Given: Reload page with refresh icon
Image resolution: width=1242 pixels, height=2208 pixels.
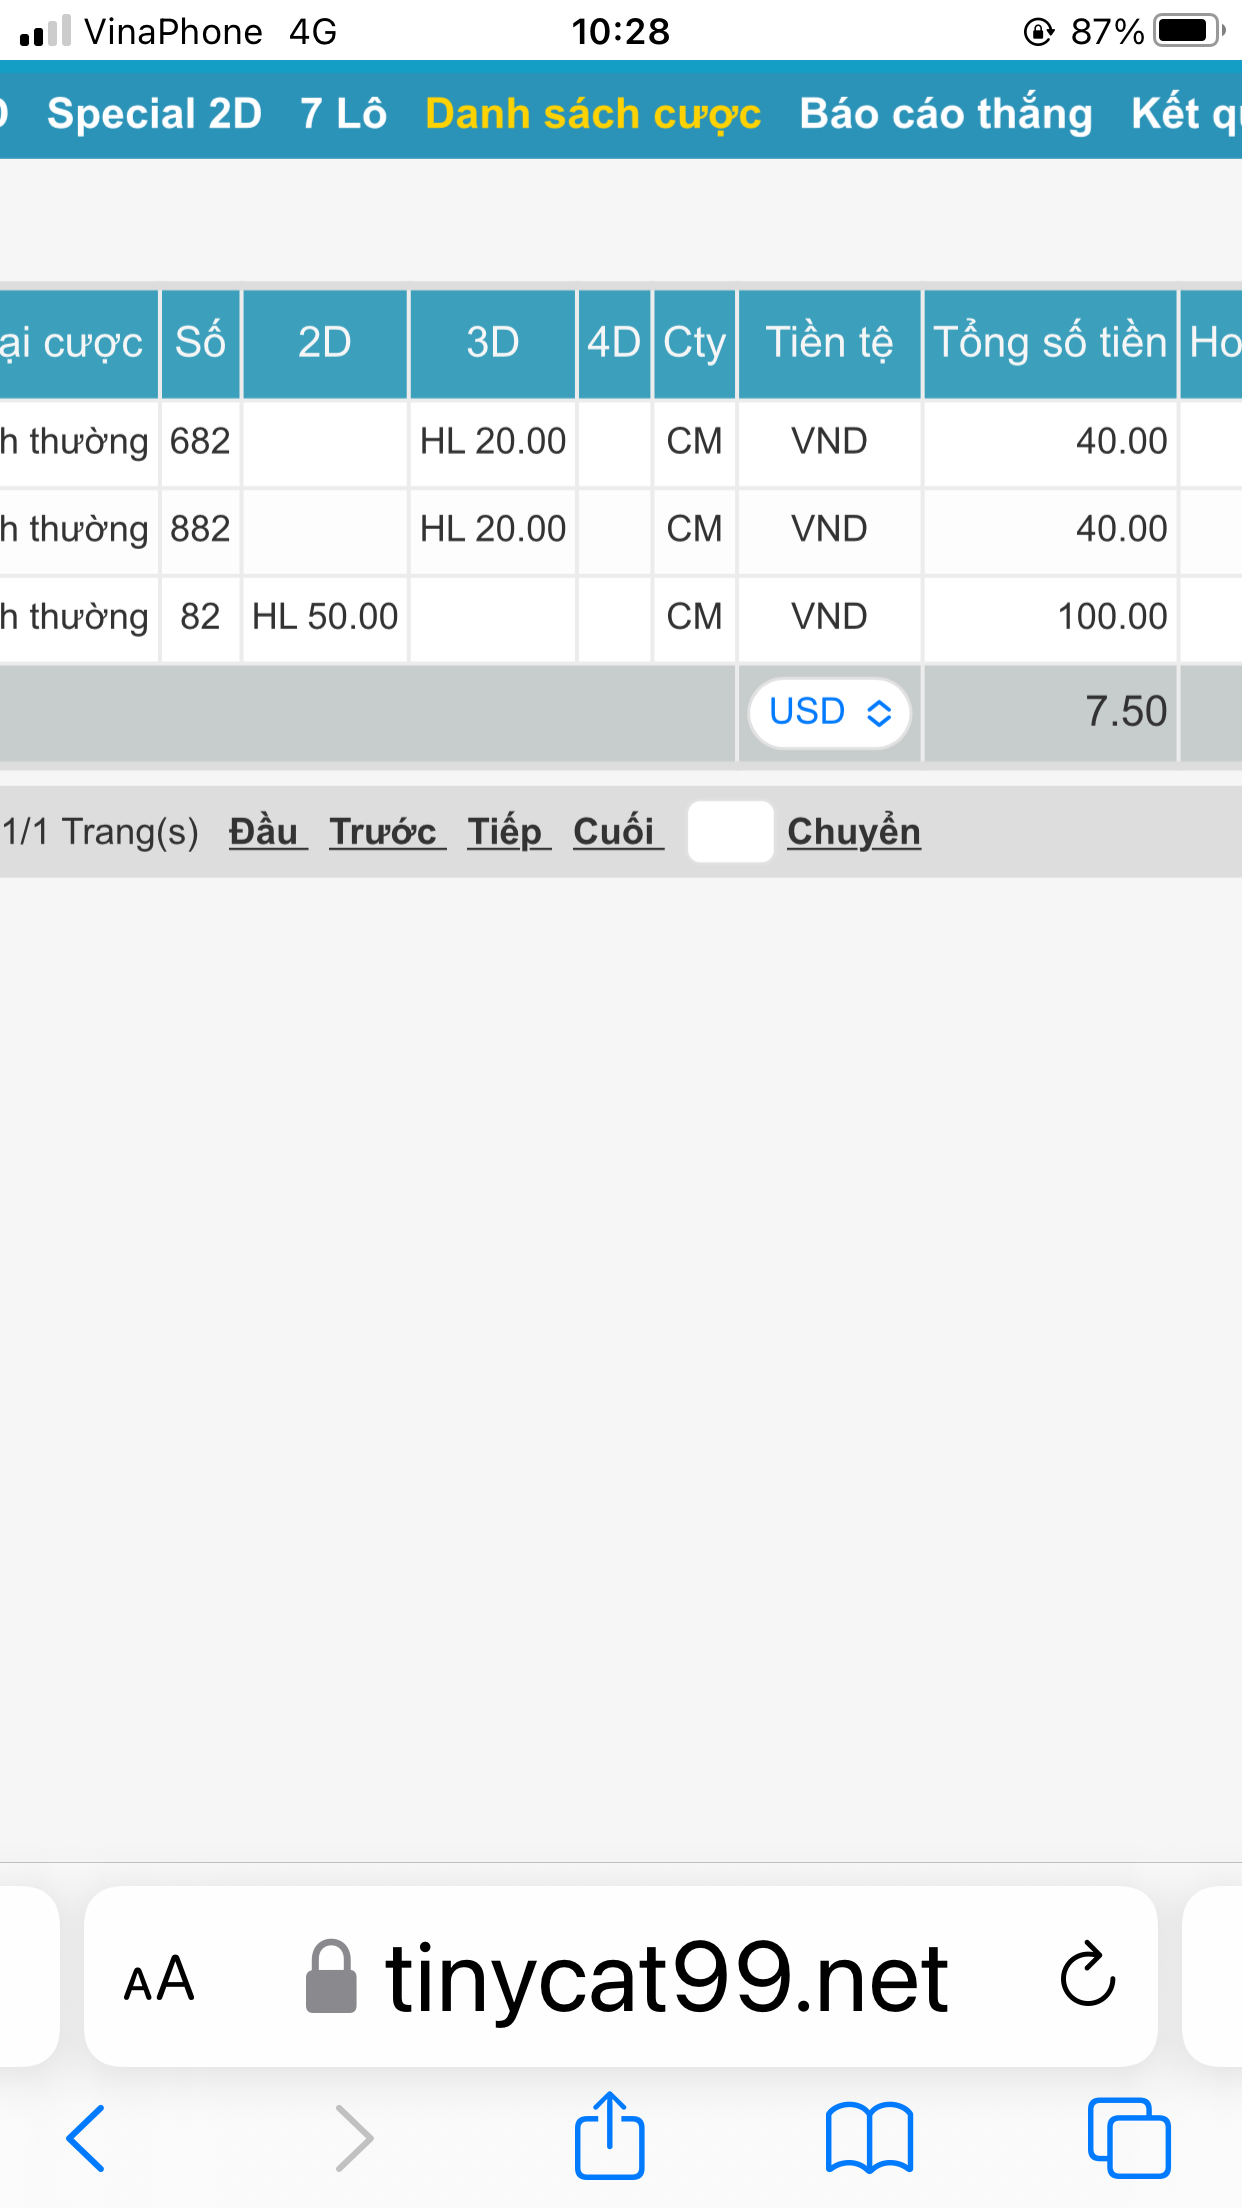Looking at the screenshot, I should tap(1087, 1976).
